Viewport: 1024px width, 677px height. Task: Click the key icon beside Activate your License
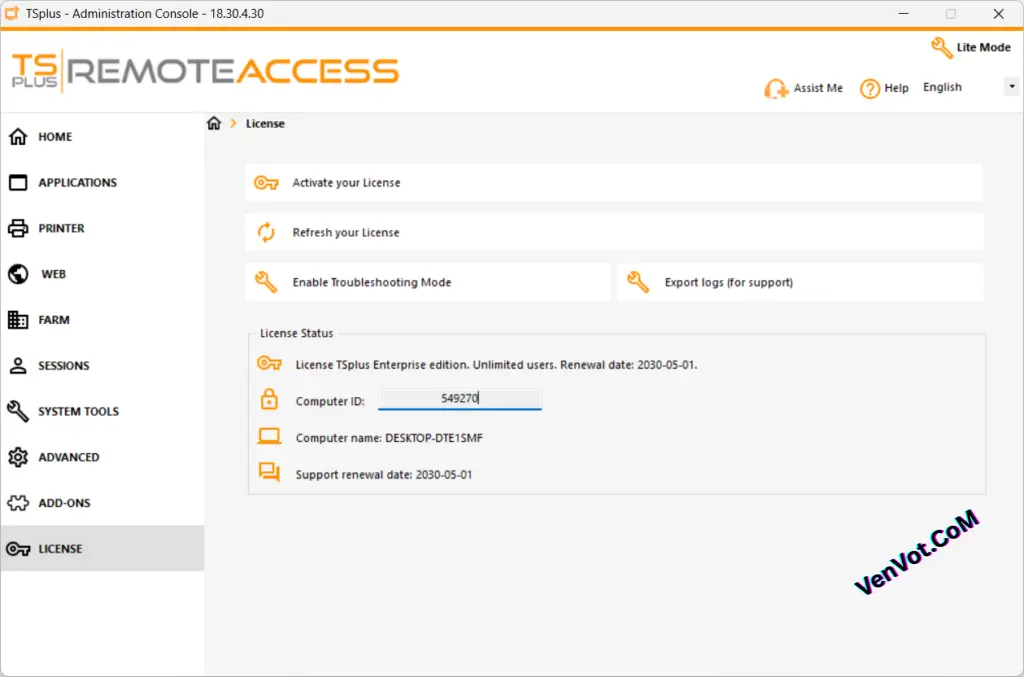pos(266,183)
